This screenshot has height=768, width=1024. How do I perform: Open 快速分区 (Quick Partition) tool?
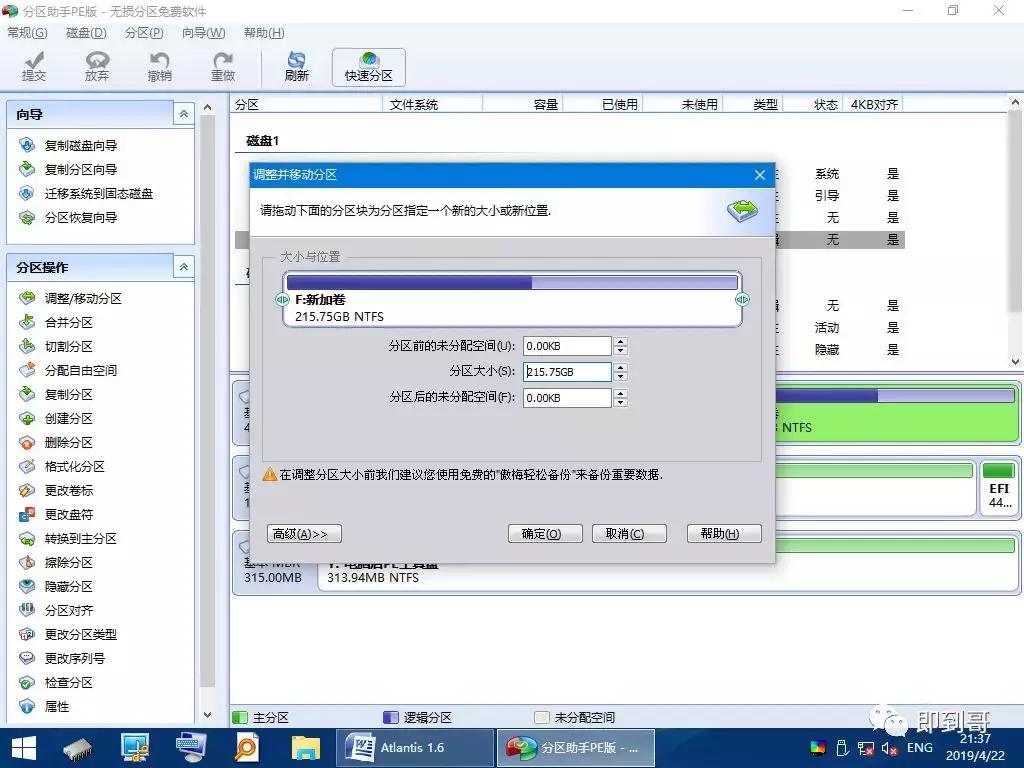(367, 66)
